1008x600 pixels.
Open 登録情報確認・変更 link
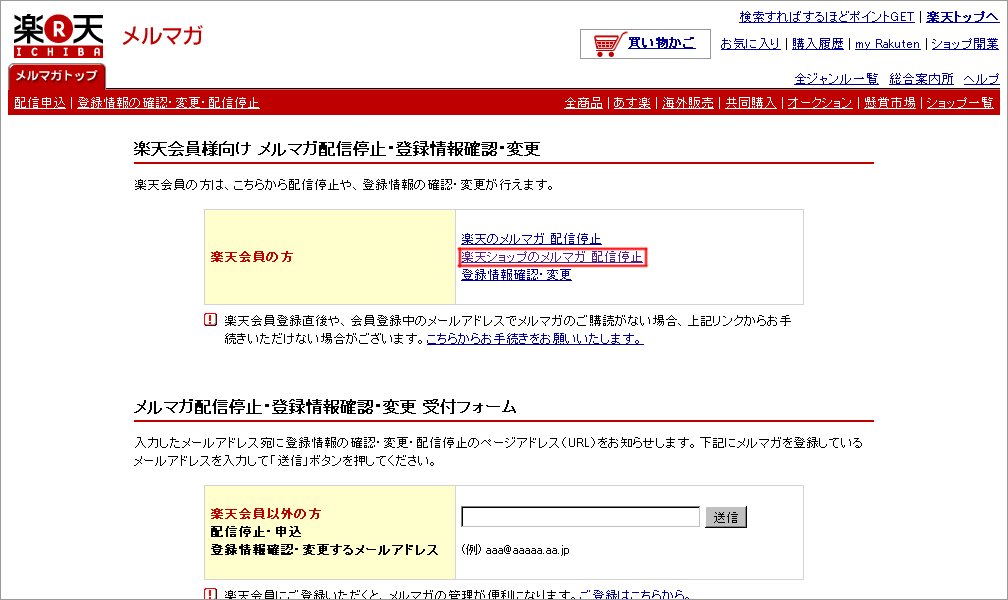[x=516, y=275]
